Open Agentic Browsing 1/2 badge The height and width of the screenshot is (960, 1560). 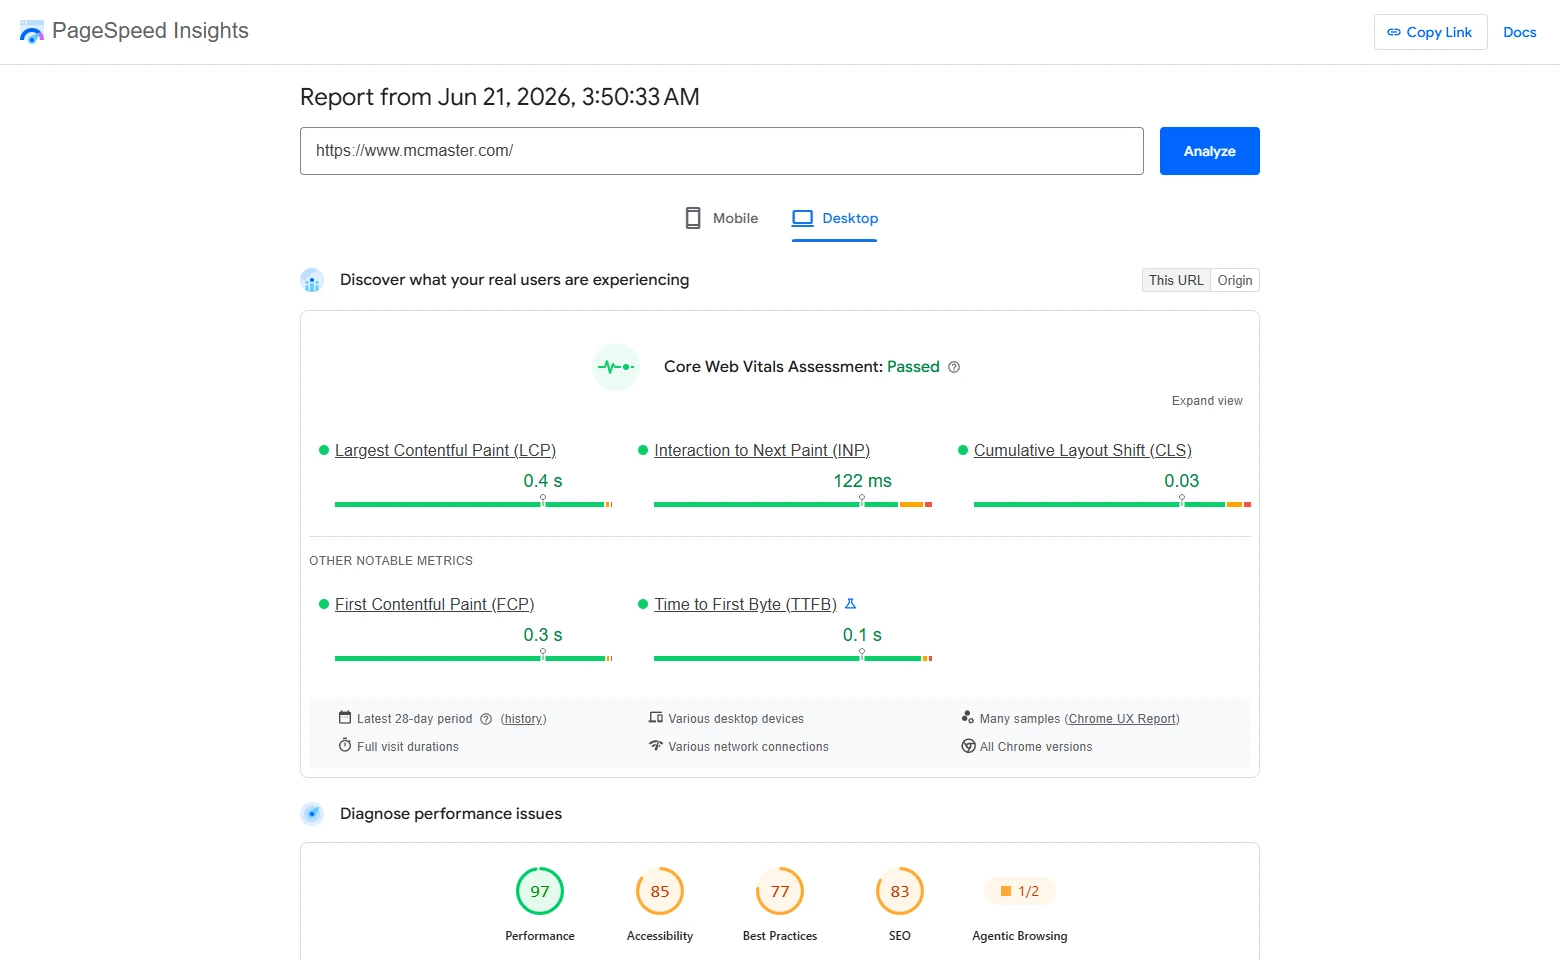pyautogui.click(x=1020, y=891)
